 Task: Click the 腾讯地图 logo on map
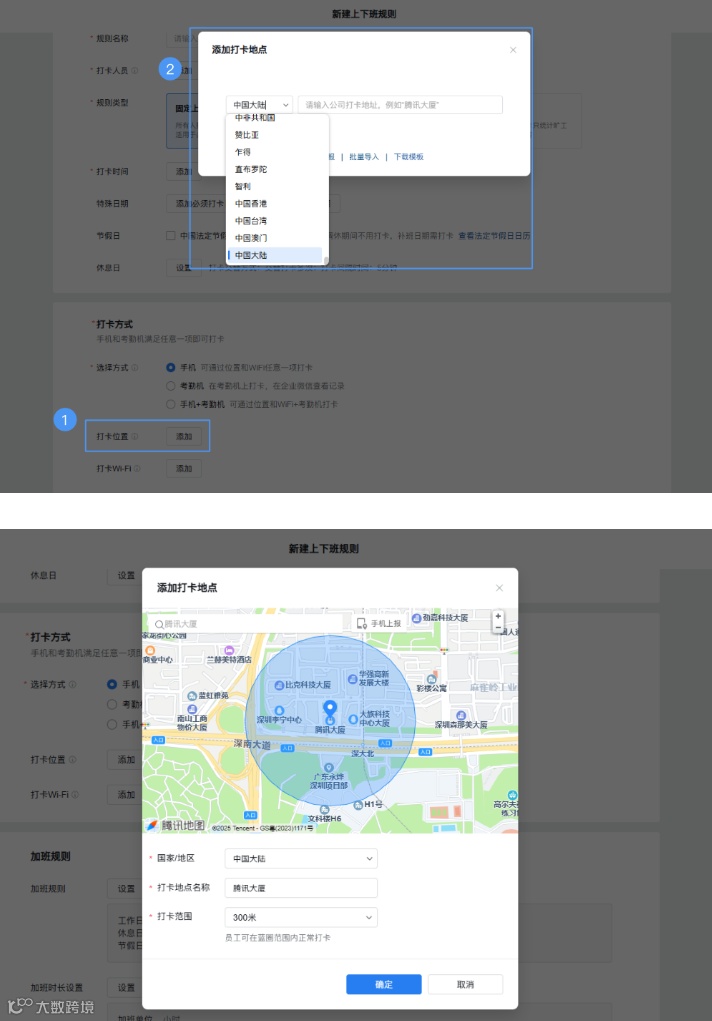click(x=175, y=825)
